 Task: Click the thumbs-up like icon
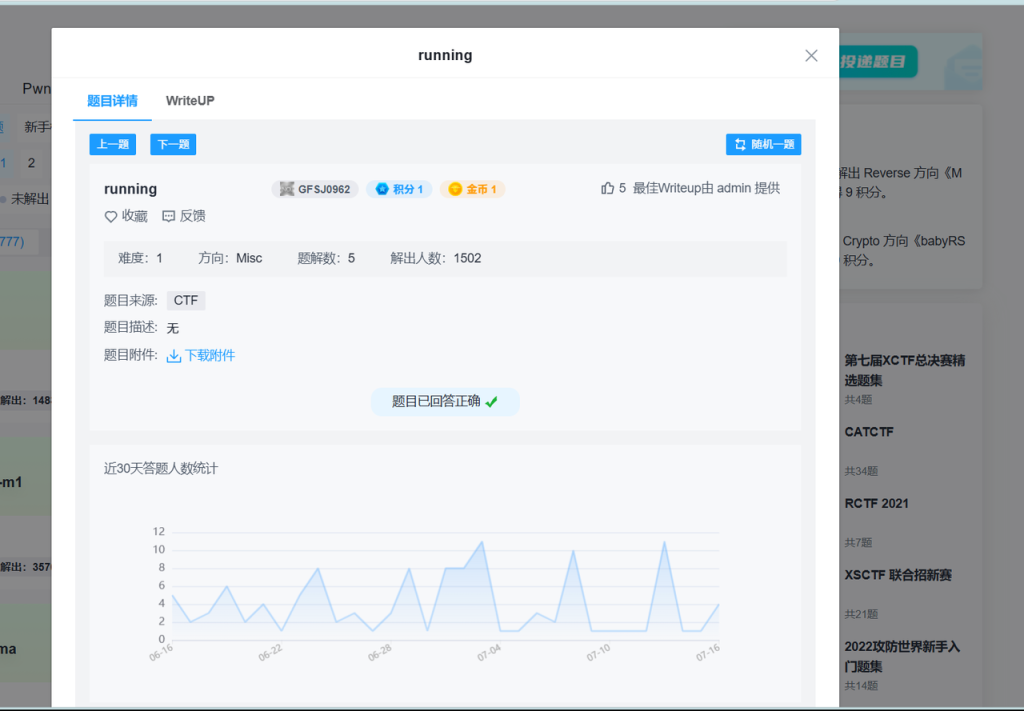[607, 188]
